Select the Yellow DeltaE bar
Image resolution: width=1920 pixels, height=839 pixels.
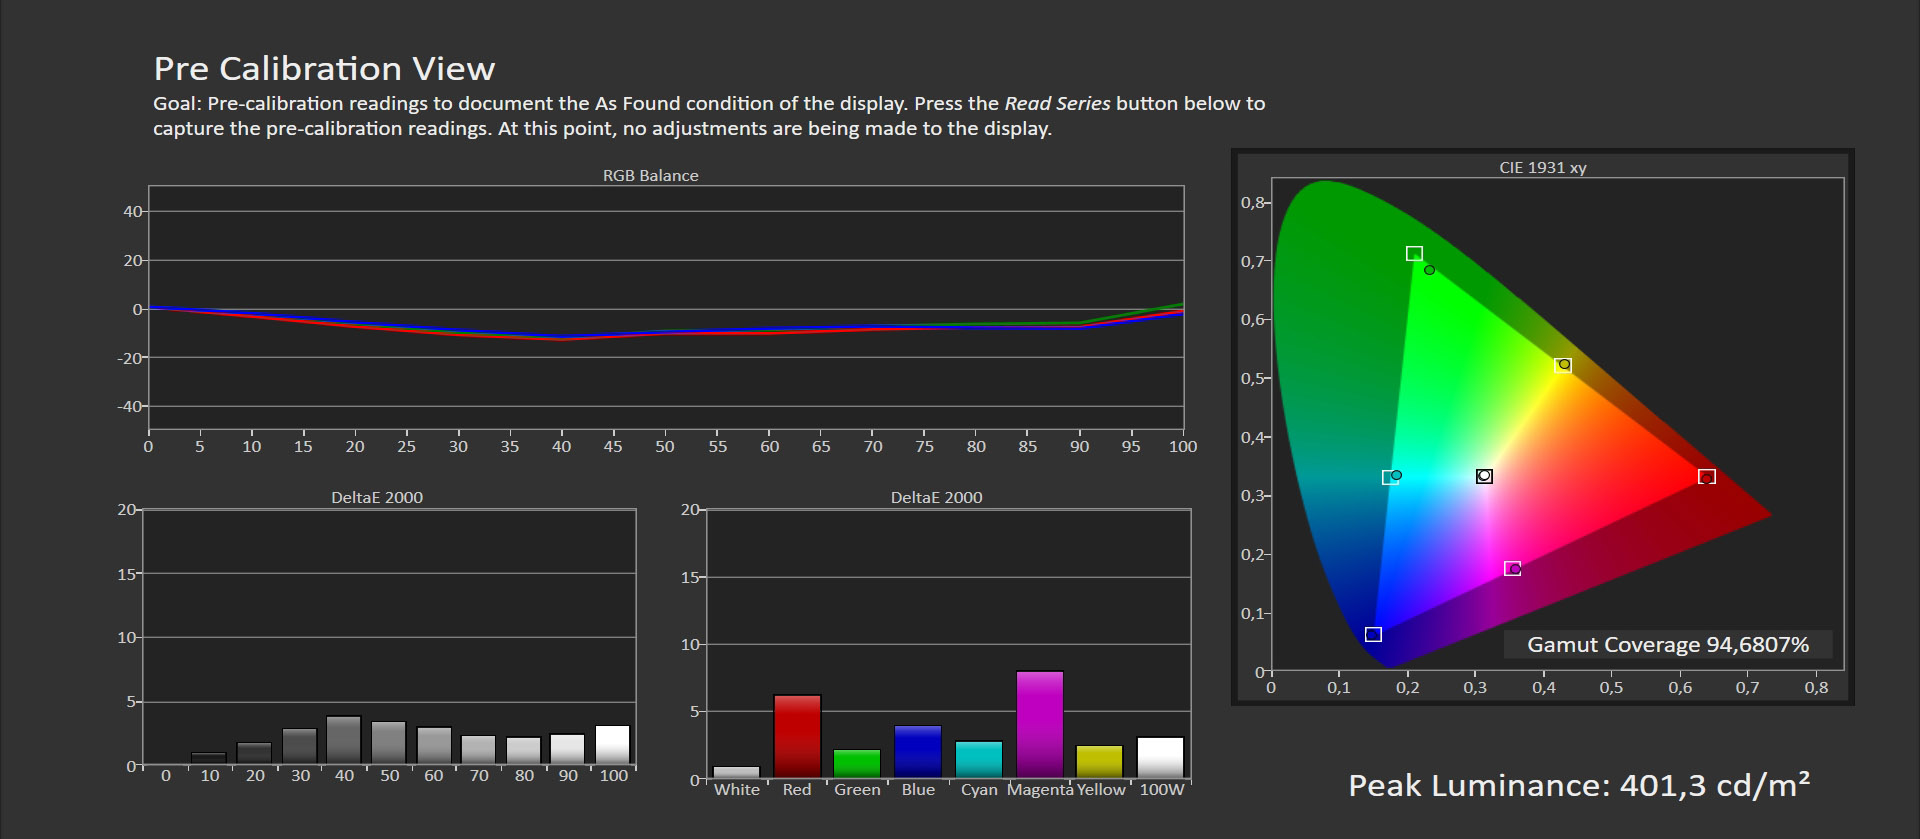1100,762
